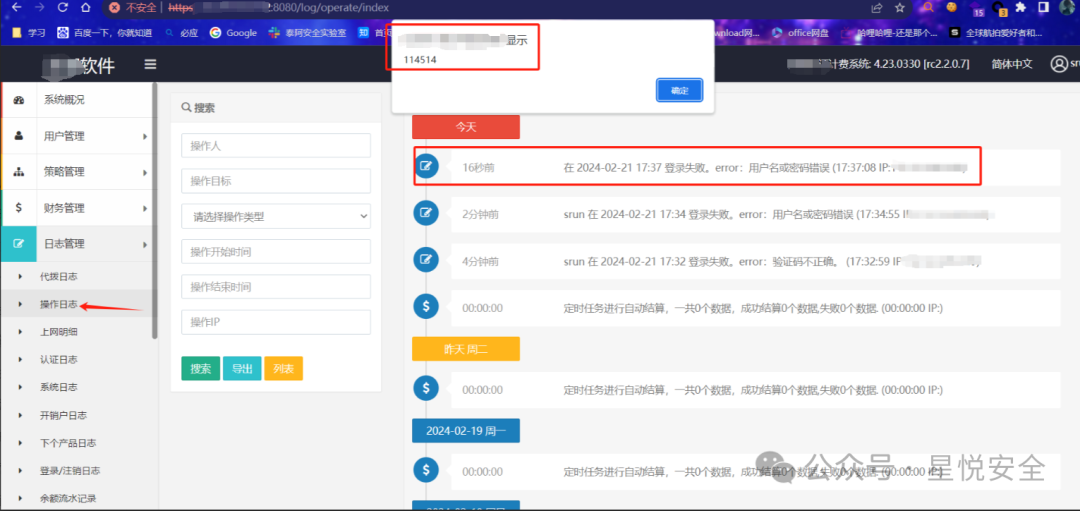Open the 简体中文 language selector

click(x=1012, y=64)
